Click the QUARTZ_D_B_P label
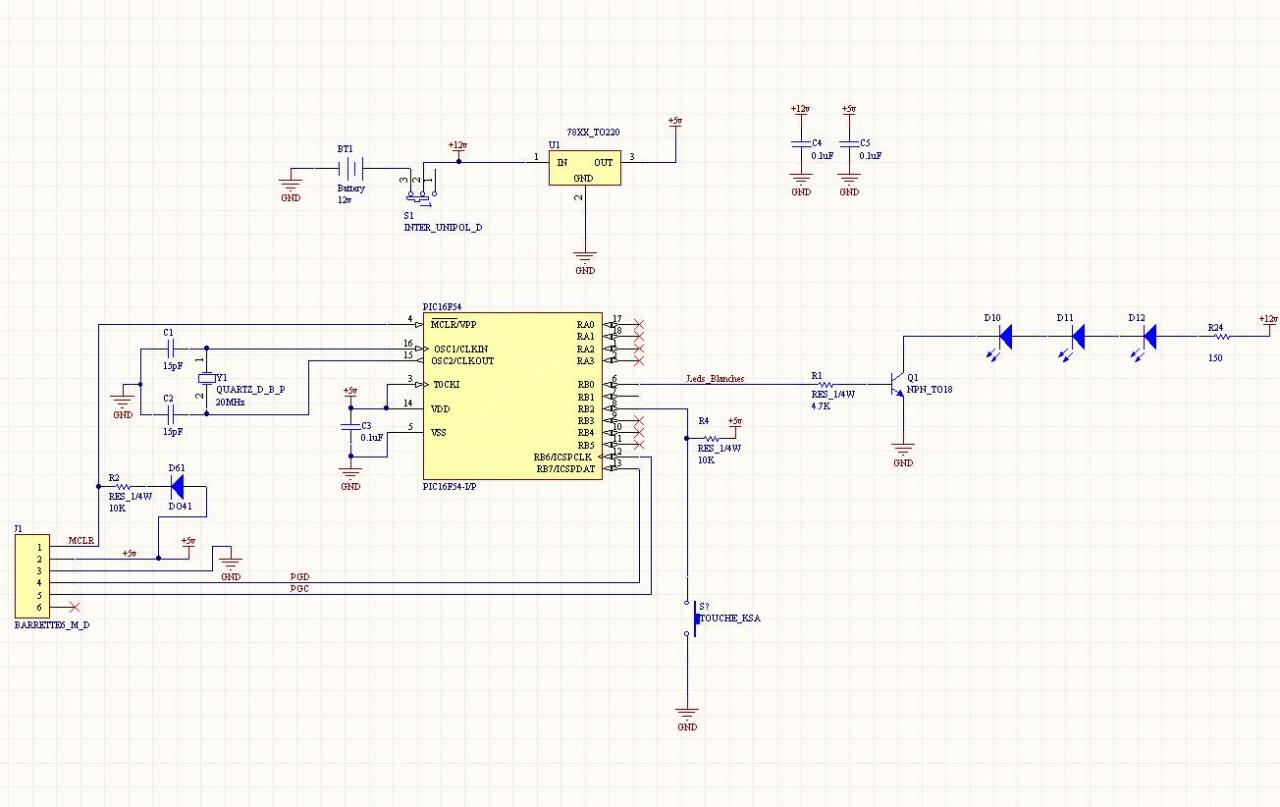Viewport: 1280px width, 807px height. [250, 389]
